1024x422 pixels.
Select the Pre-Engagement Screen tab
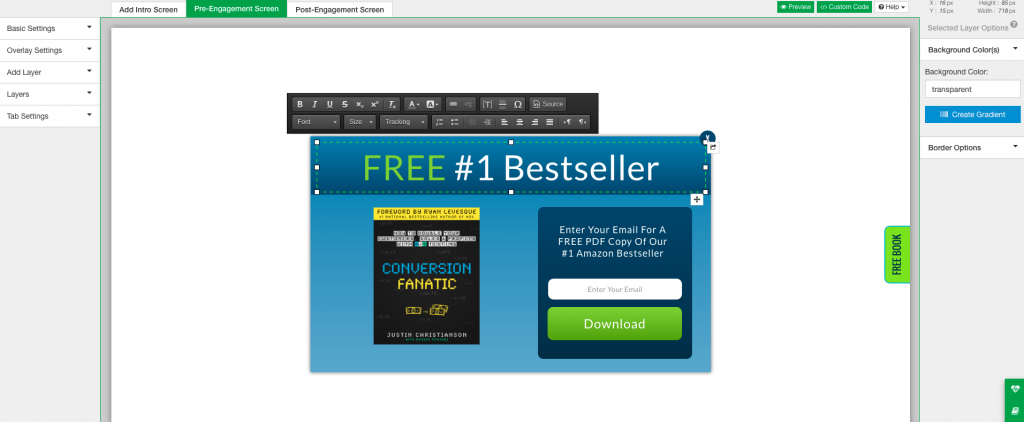pos(236,9)
